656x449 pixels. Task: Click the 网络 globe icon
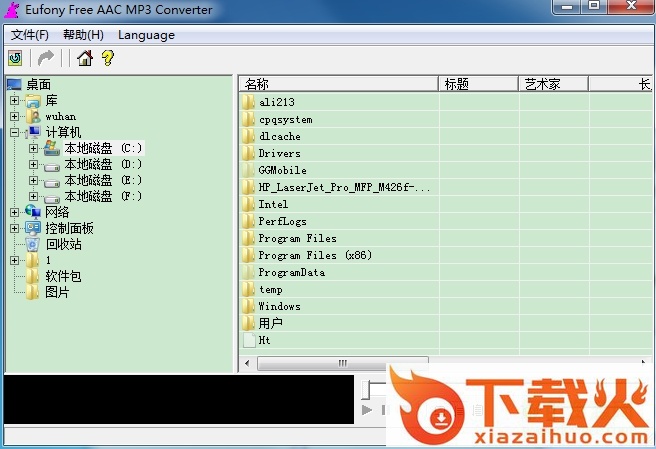pyautogui.click(x=33, y=212)
